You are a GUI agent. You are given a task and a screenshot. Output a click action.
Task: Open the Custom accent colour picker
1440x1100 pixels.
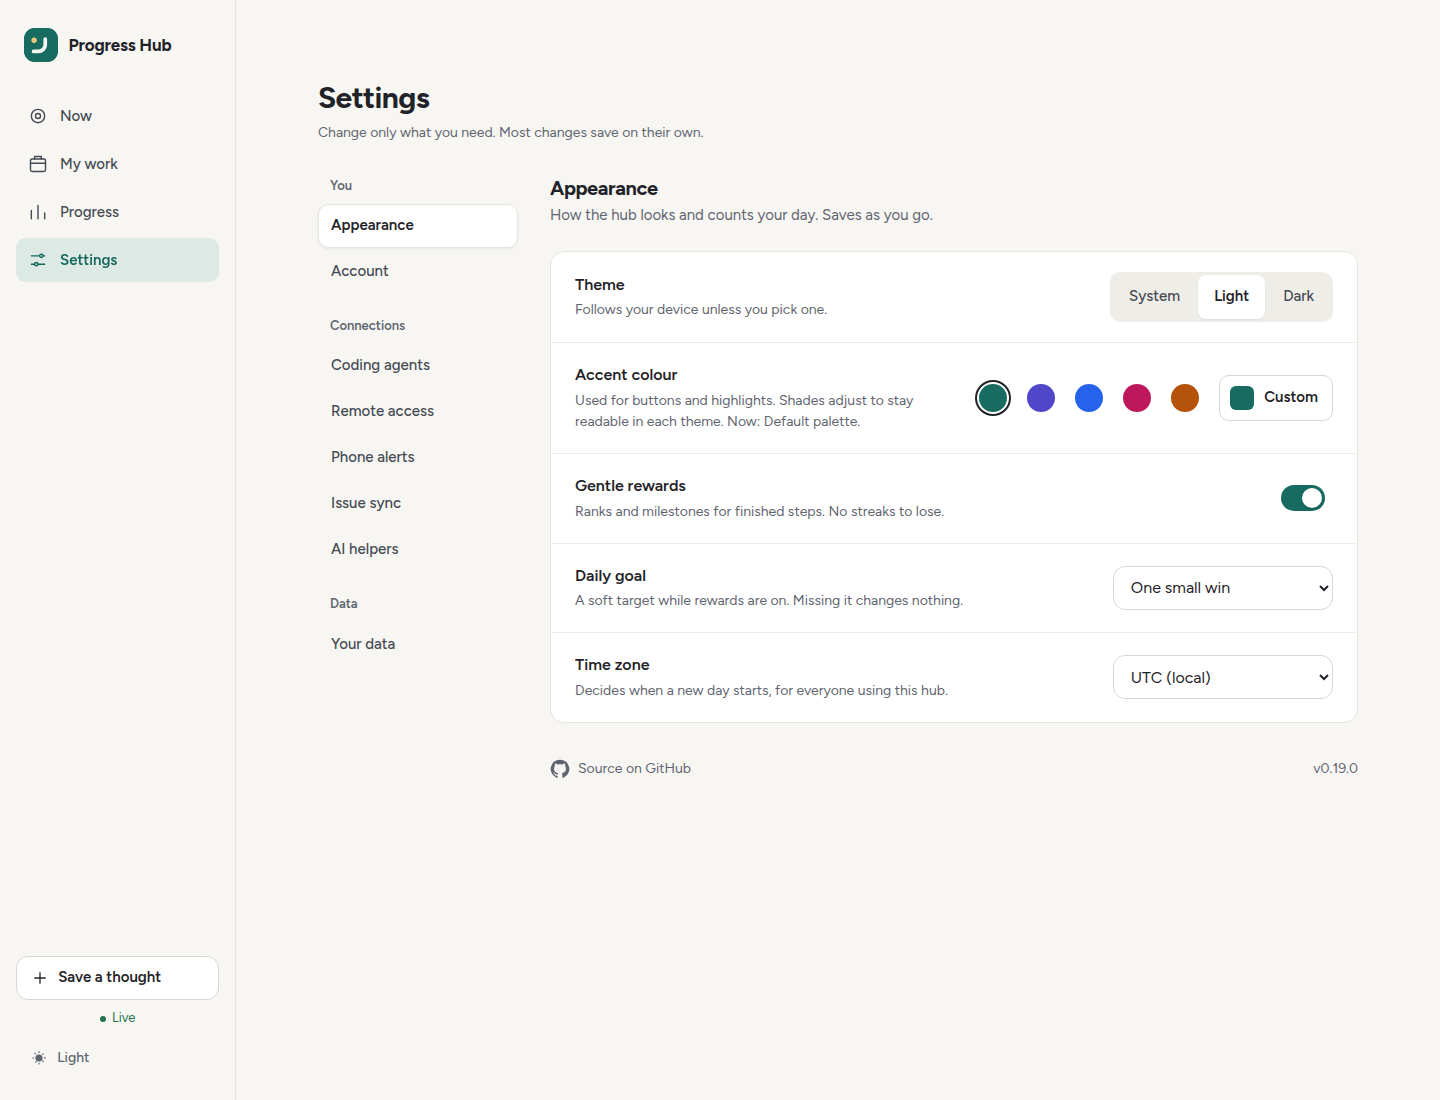point(1275,398)
